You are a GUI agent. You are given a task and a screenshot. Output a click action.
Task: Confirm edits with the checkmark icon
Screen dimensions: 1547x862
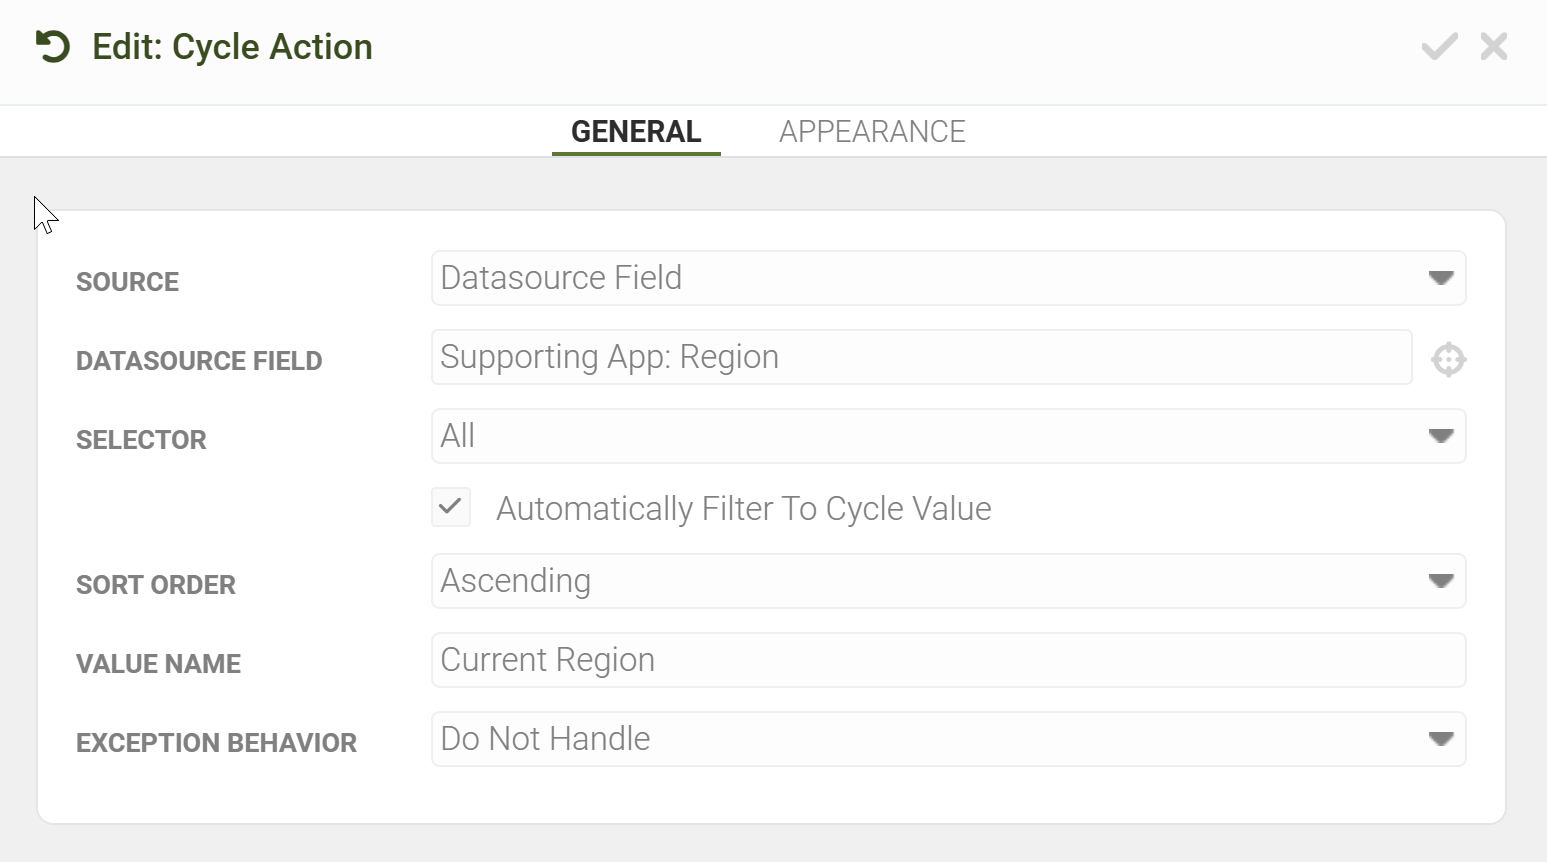click(1439, 46)
